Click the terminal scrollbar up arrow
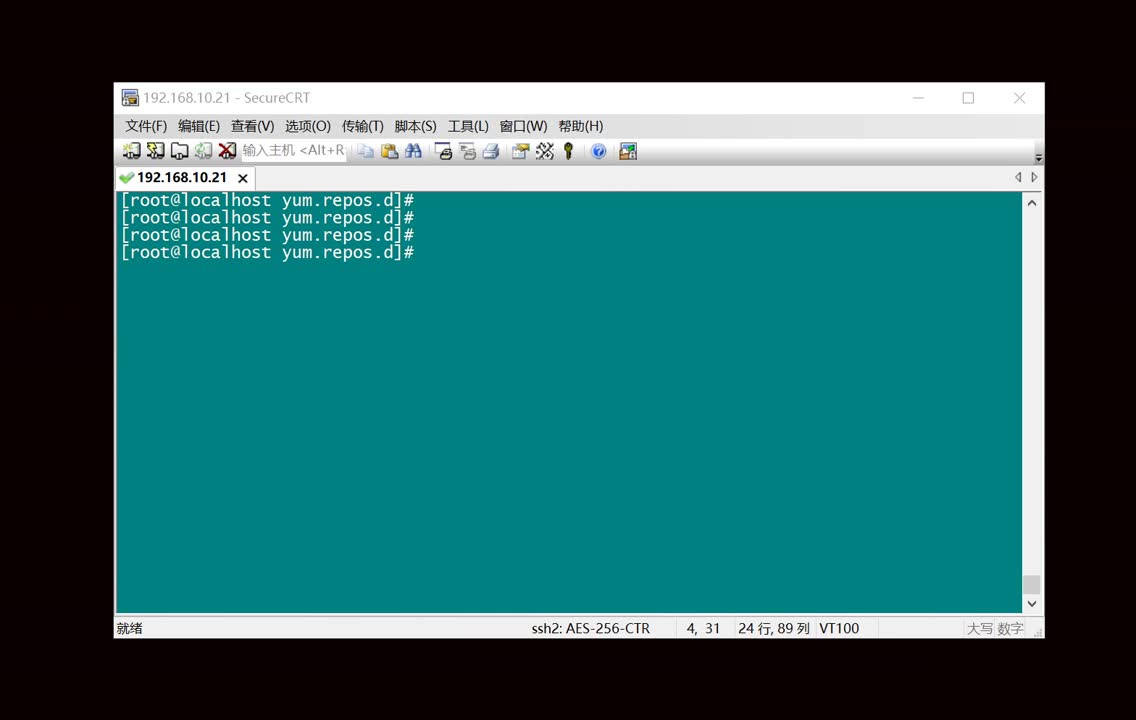Screen dimensions: 1136x720 [1032, 204]
